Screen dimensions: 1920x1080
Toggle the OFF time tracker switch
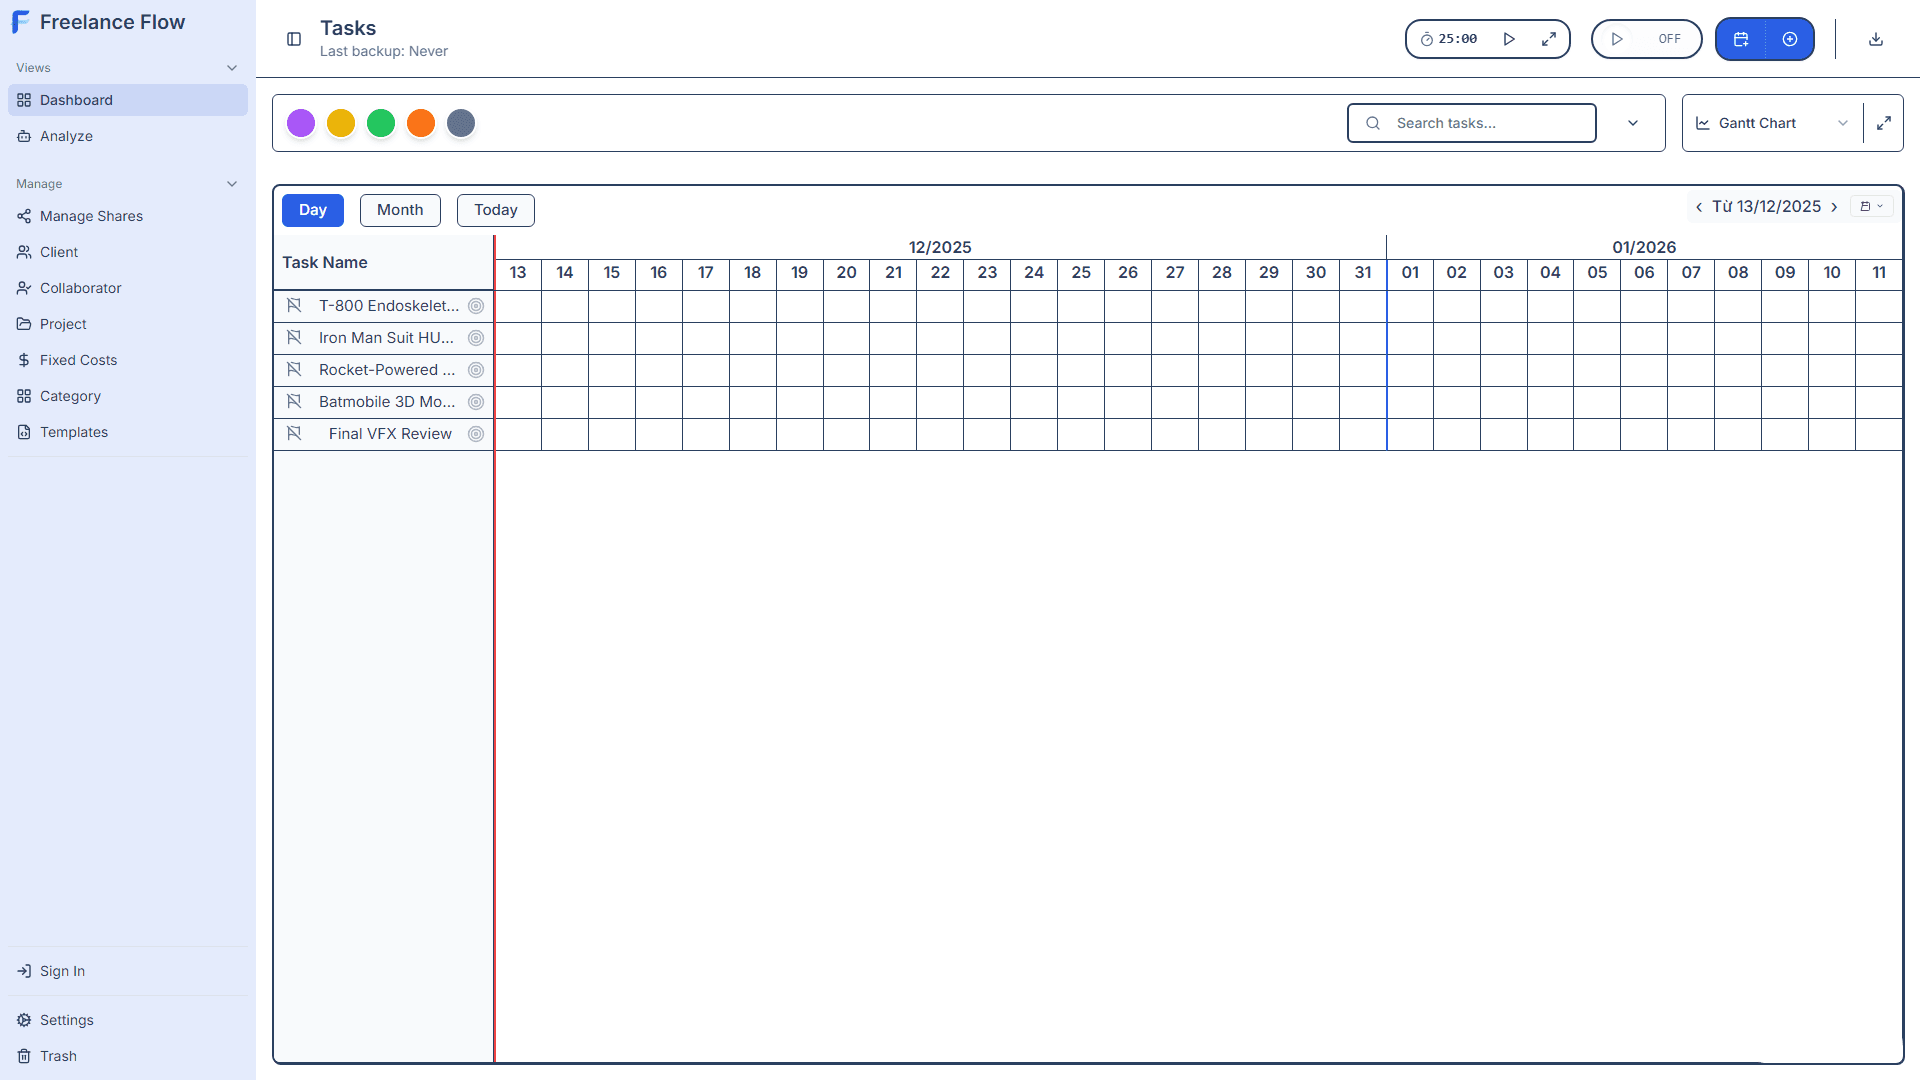tap(1646, 39)
